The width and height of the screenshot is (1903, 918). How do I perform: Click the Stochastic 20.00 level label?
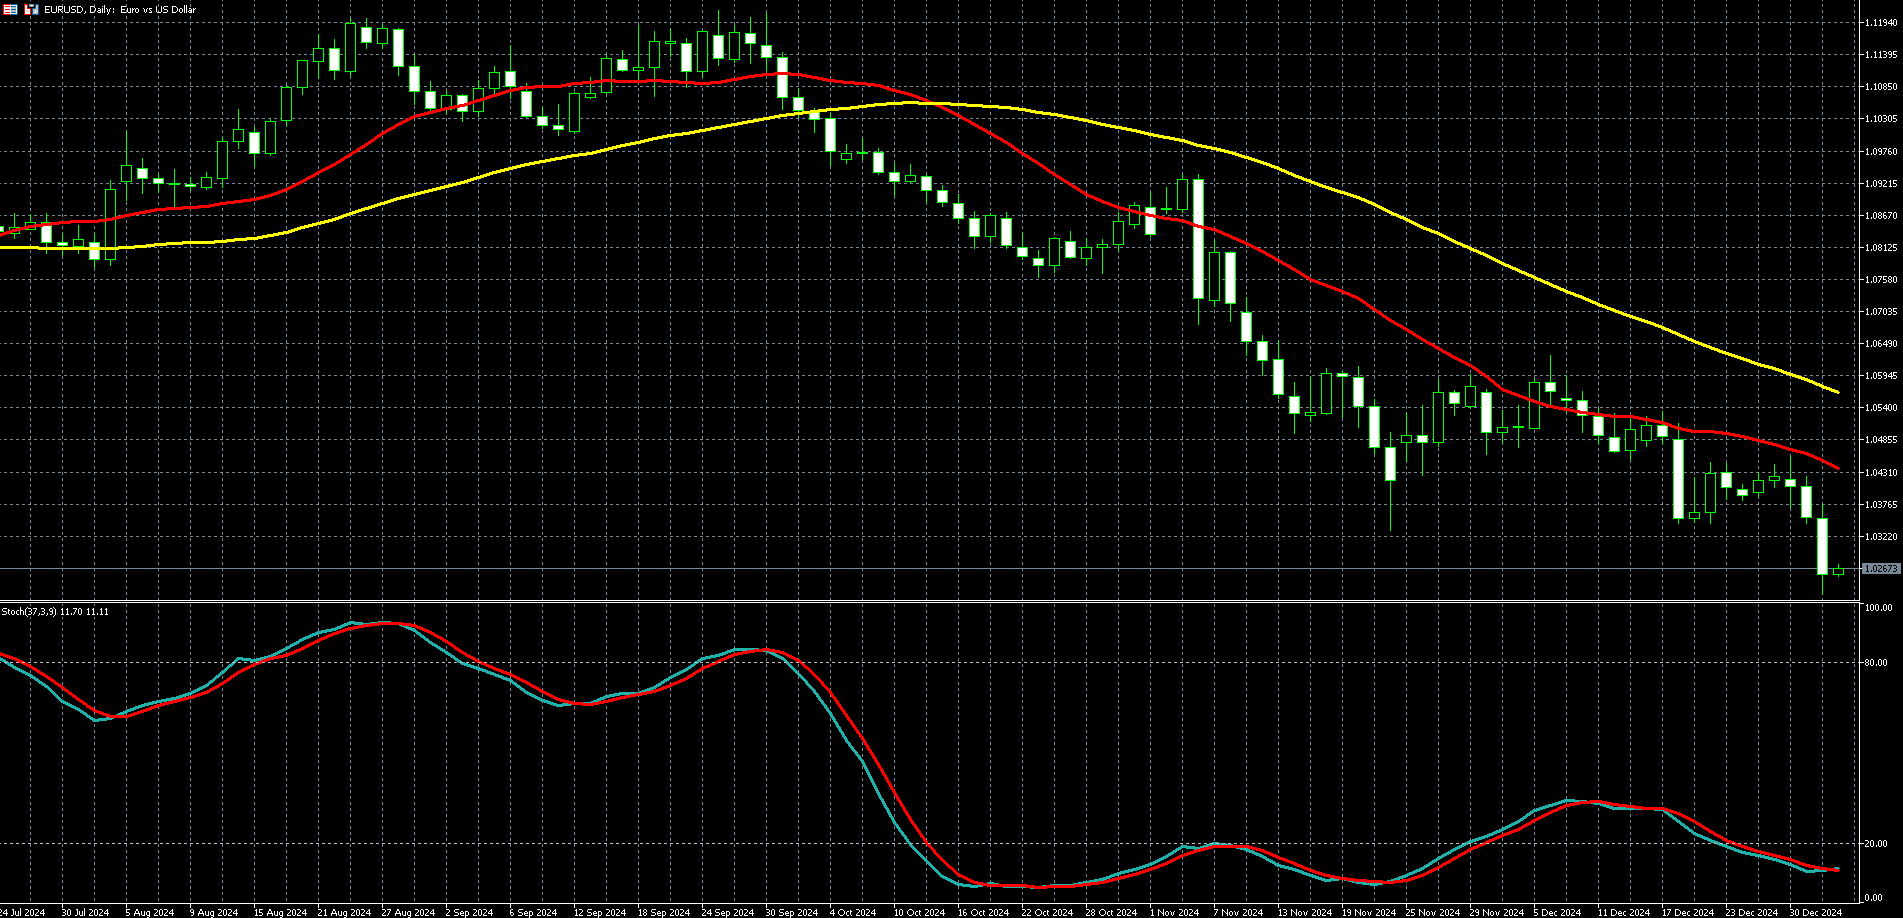[x=1876, y=844]
